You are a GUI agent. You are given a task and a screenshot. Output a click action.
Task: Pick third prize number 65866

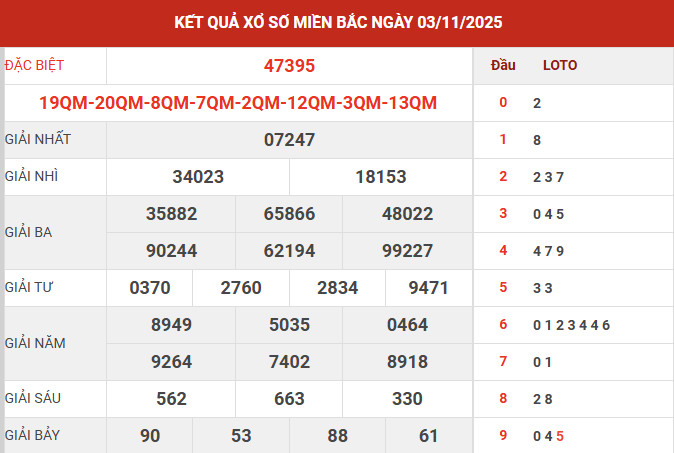[289, 214]
